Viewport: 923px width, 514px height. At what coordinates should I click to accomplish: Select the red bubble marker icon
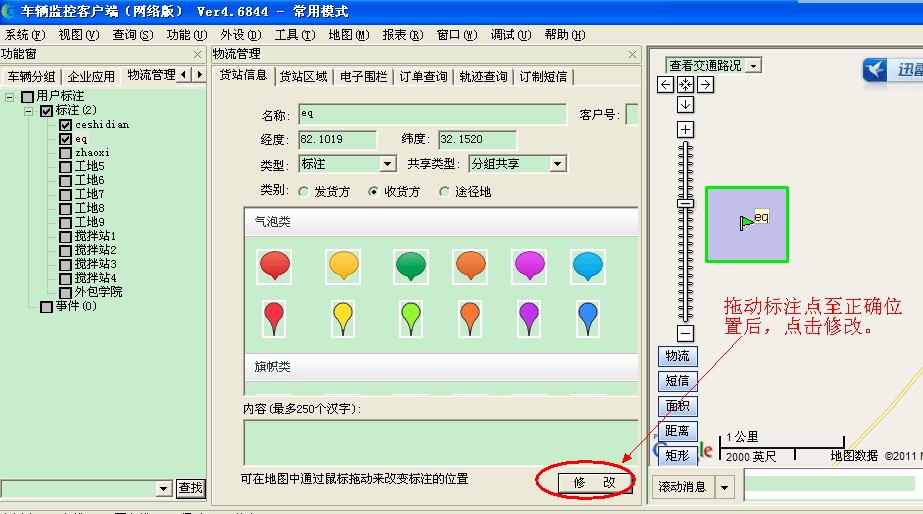pos(275,265)
